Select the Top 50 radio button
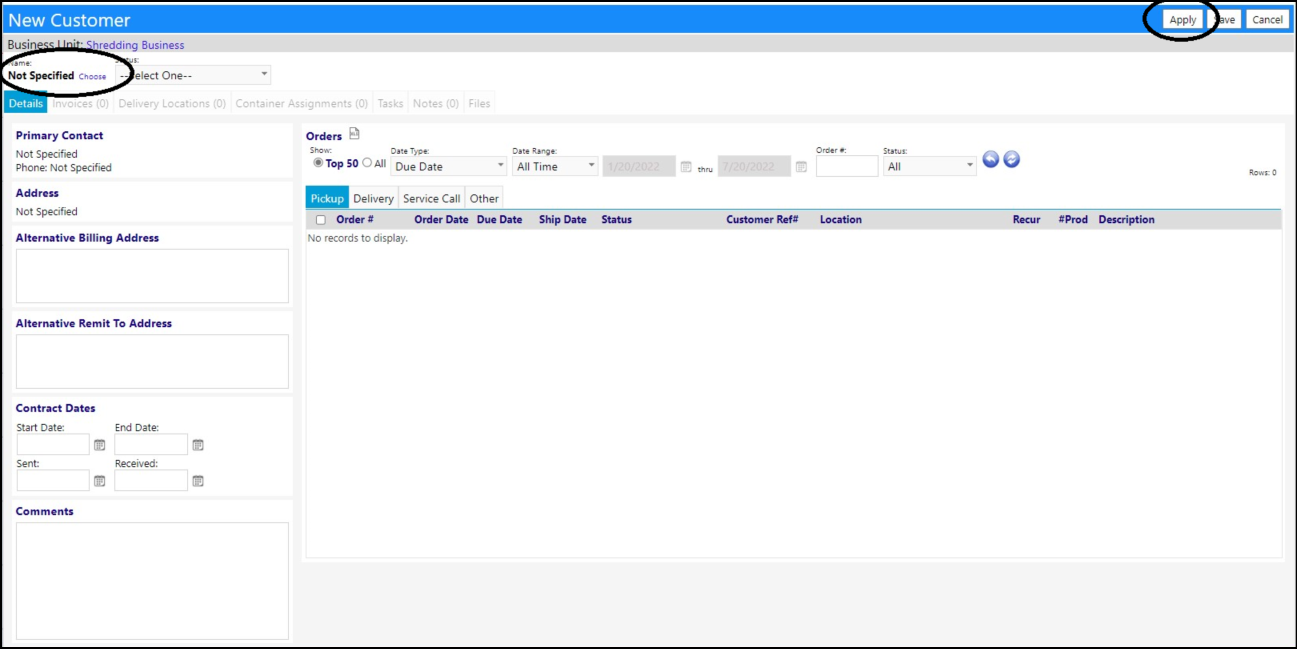This screenshot has width=1297, height=649. tap(318, 163)
